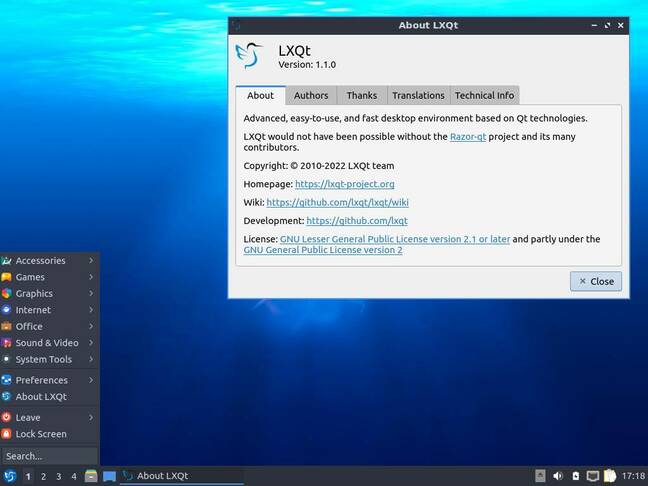Expand the System Tools submenu arrow
This screenshot has width=648, height=486.
pos(91,359)
